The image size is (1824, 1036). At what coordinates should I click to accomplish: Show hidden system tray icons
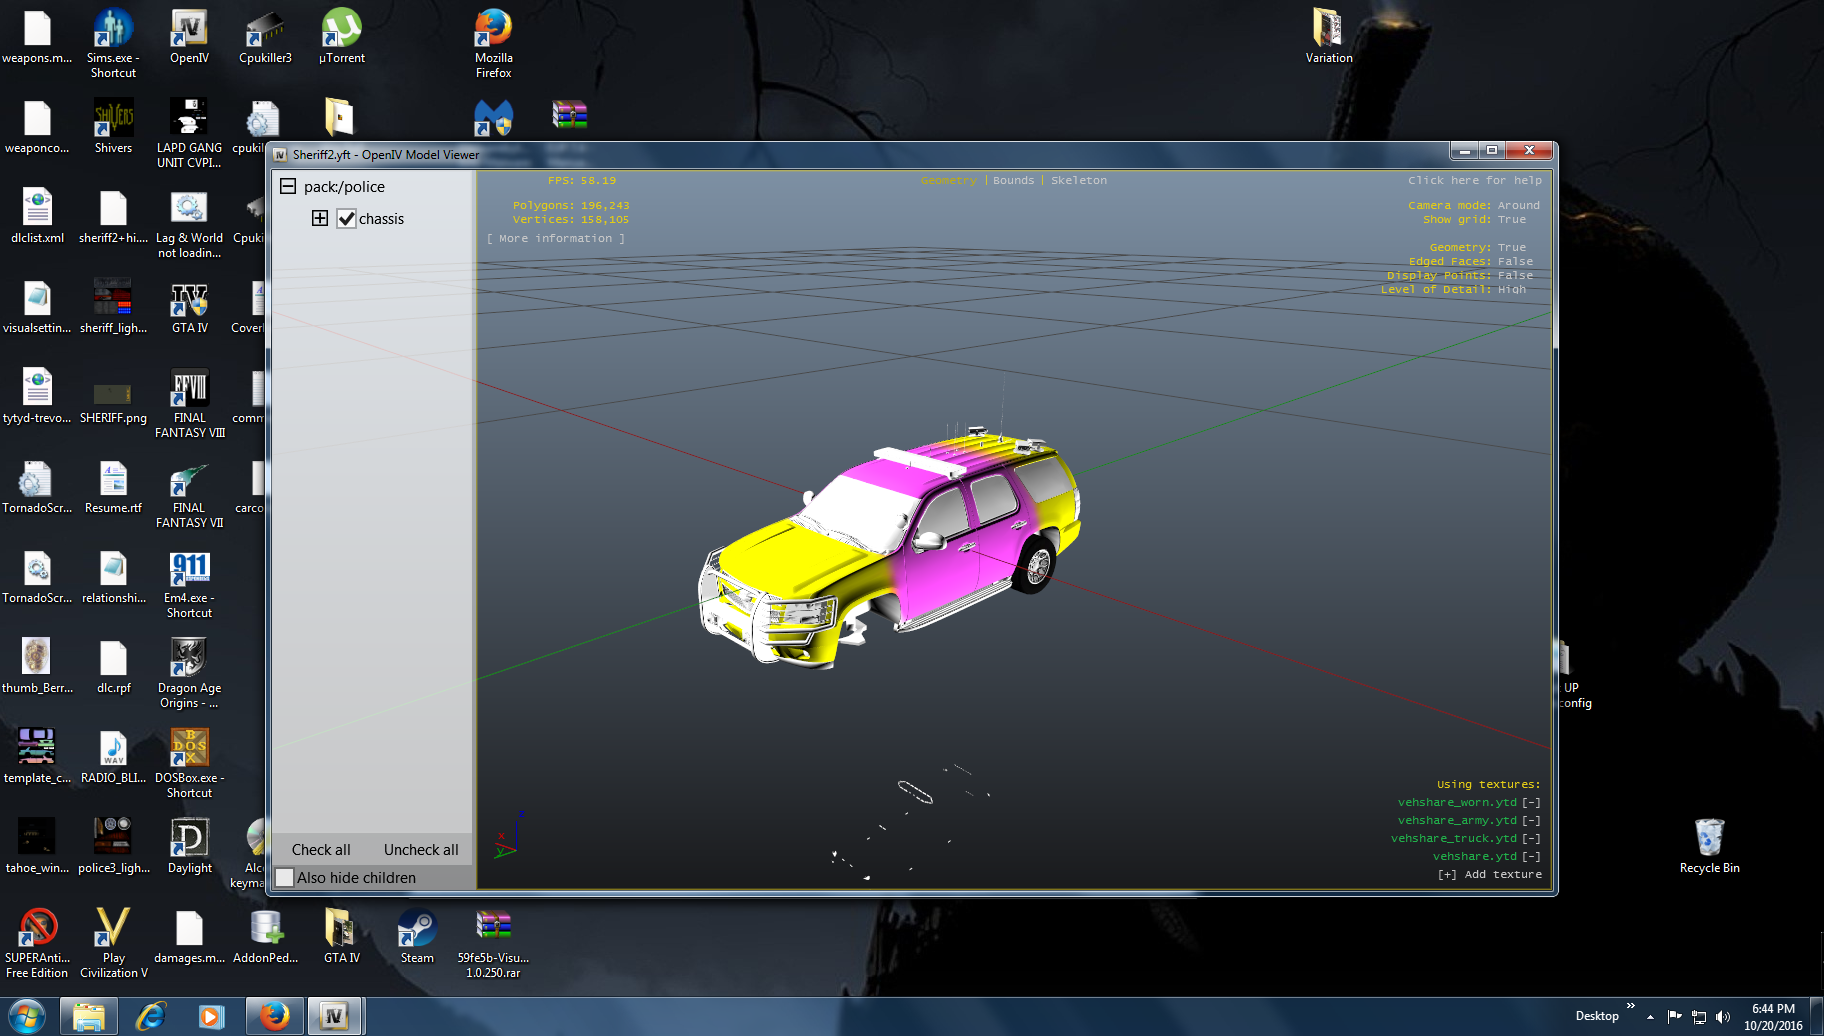1650,1017
